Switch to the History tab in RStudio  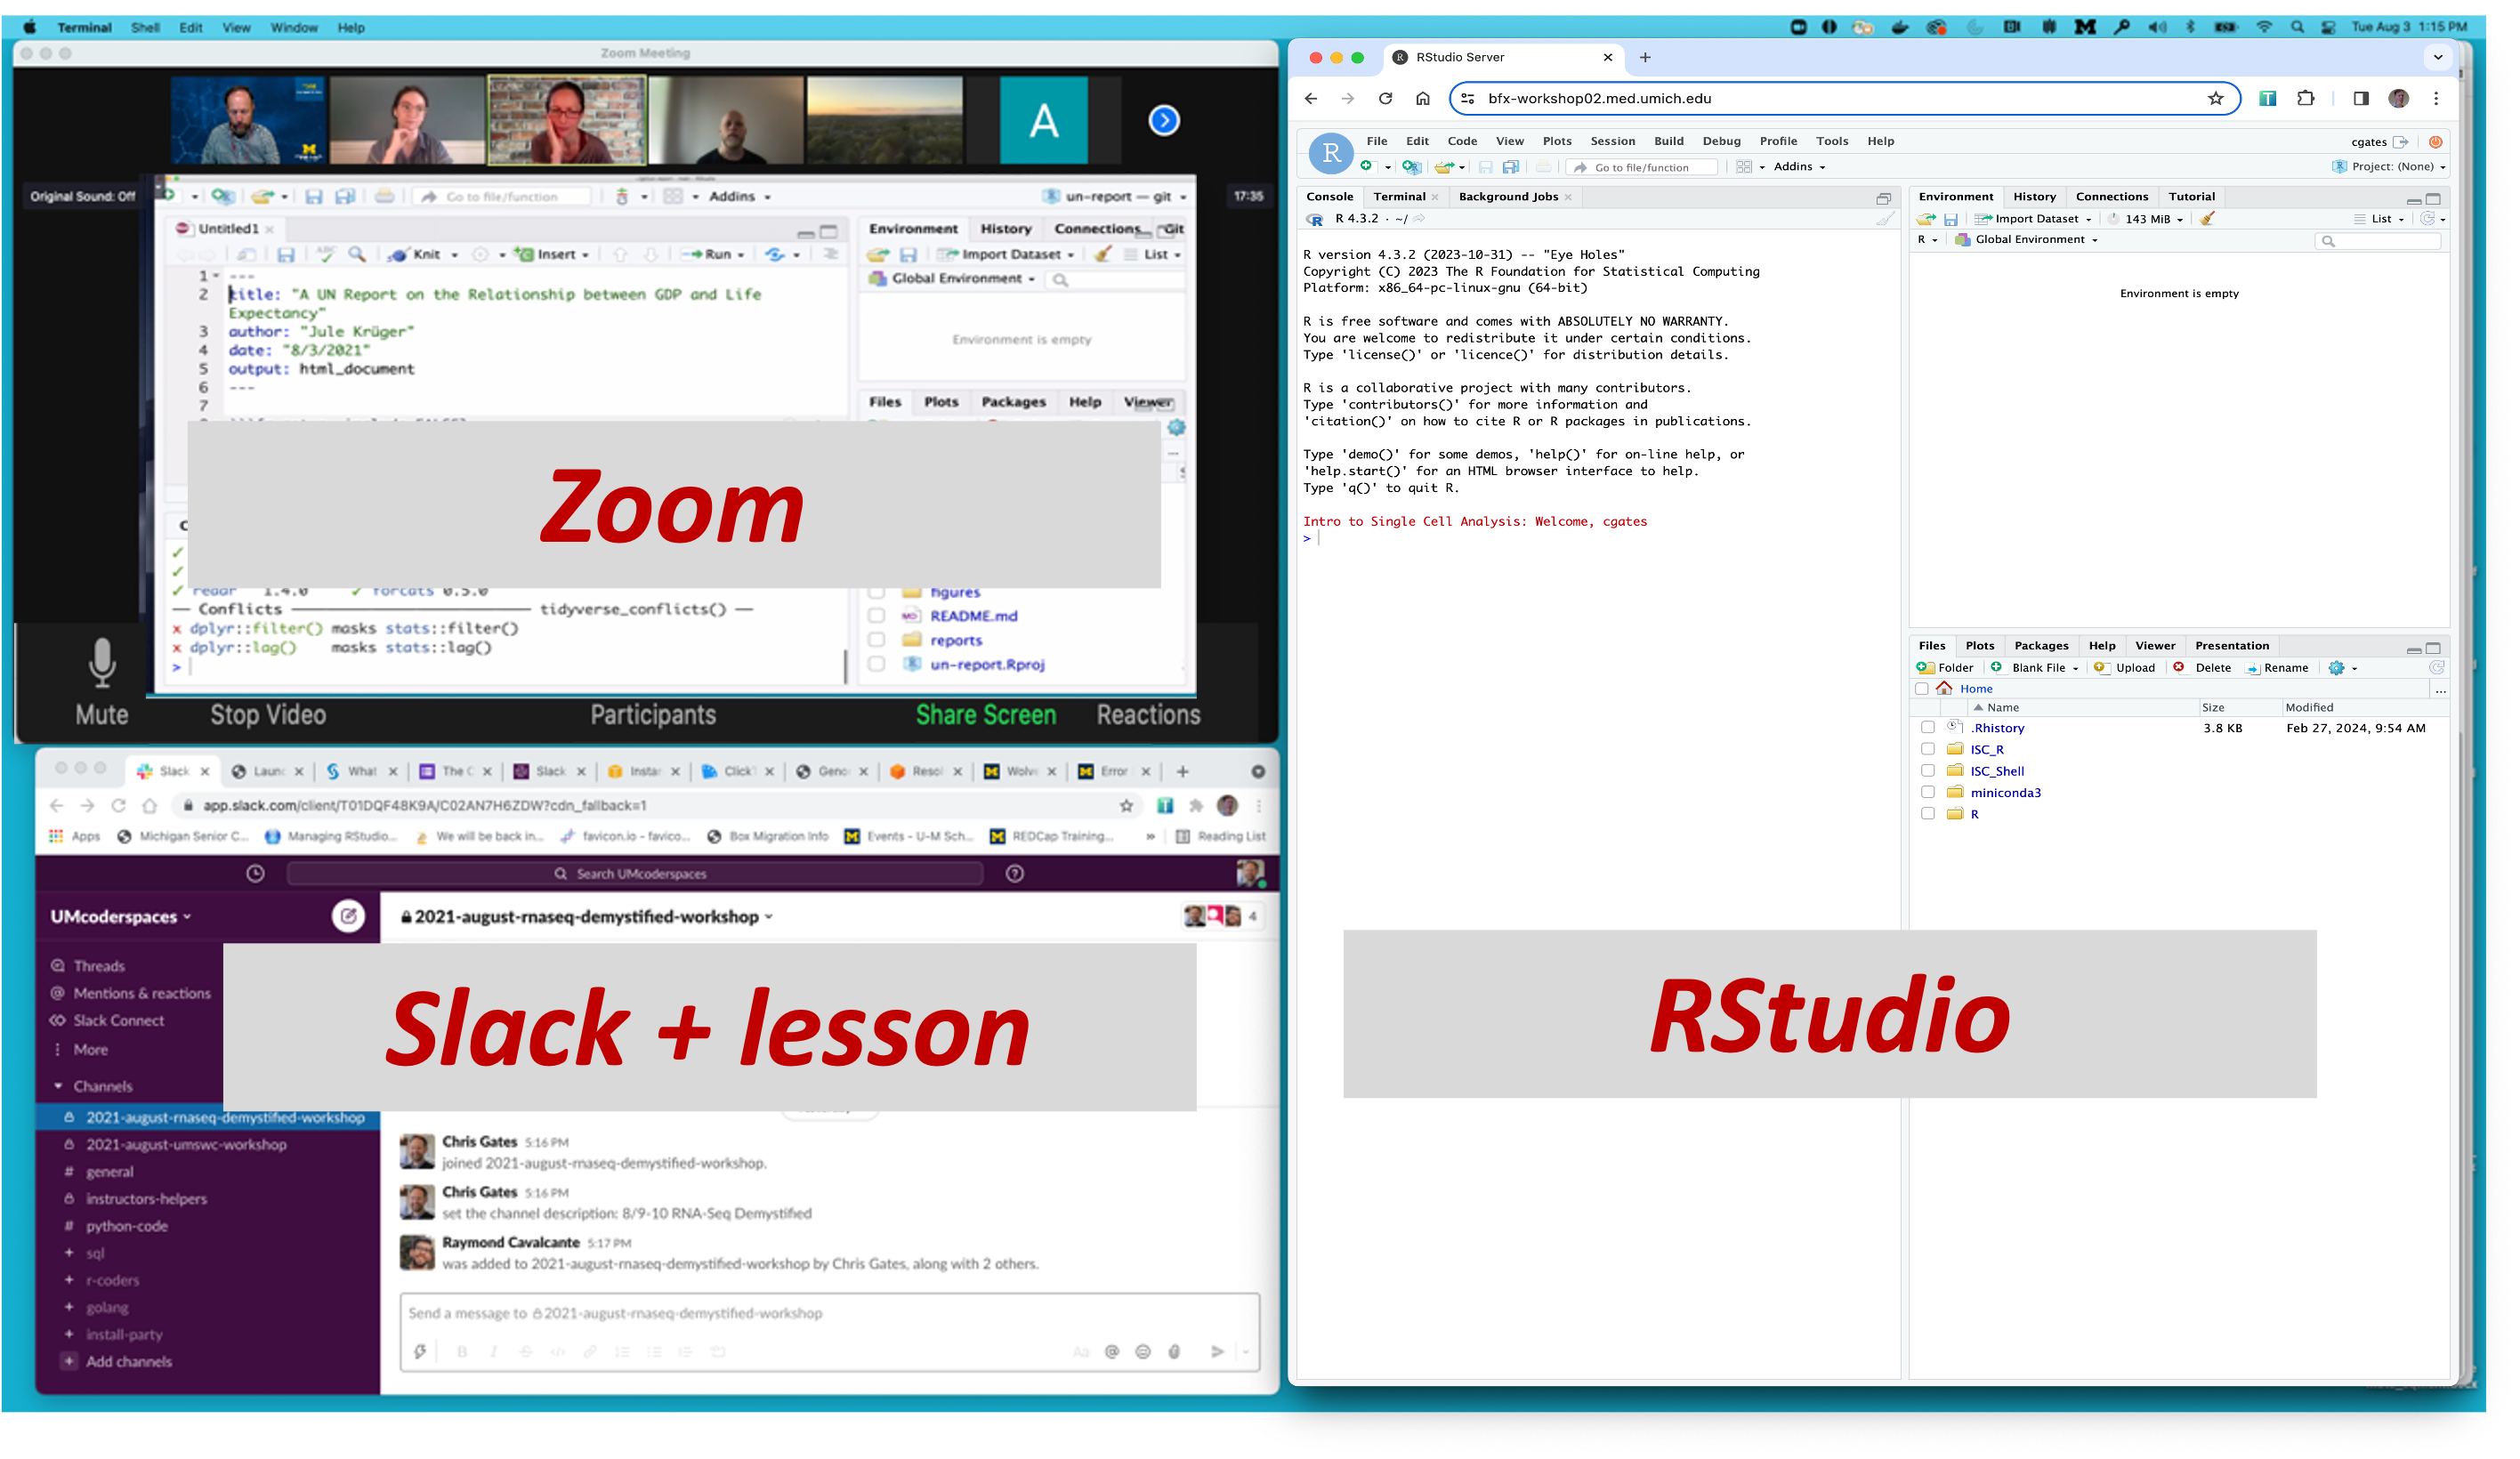tap(2034, 196)
